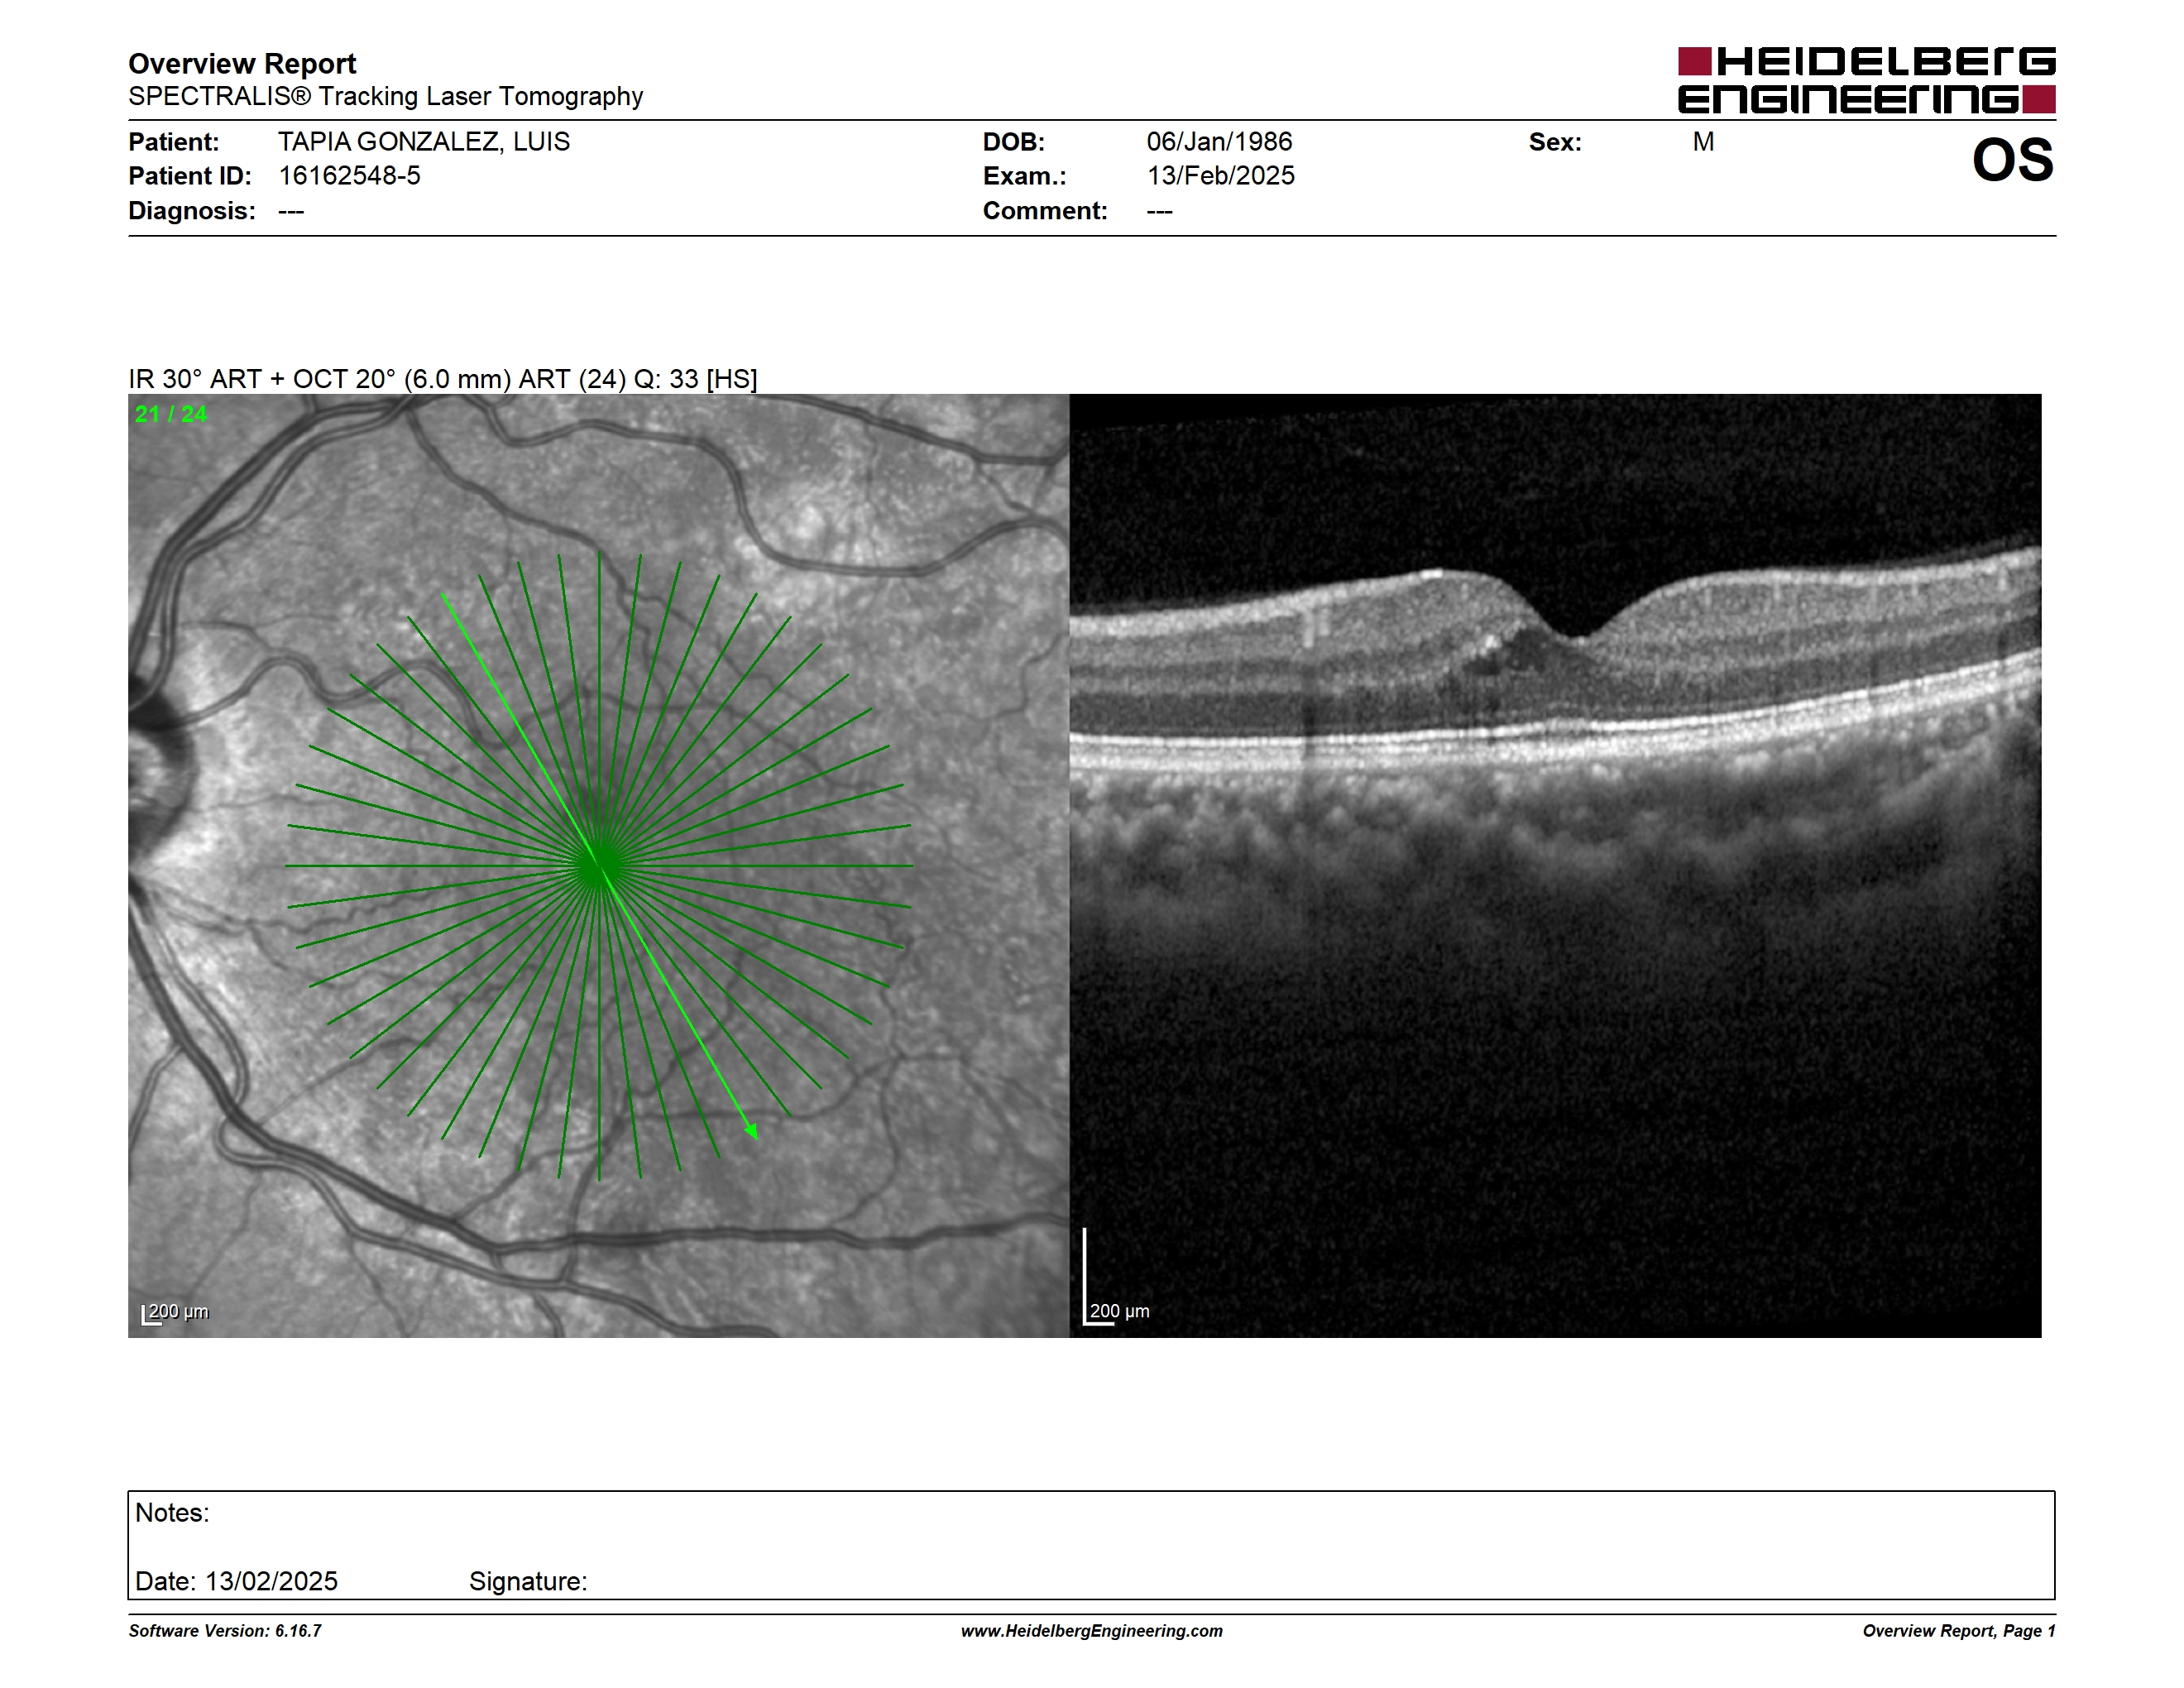Click the Comment field label

click(1045, 211)
